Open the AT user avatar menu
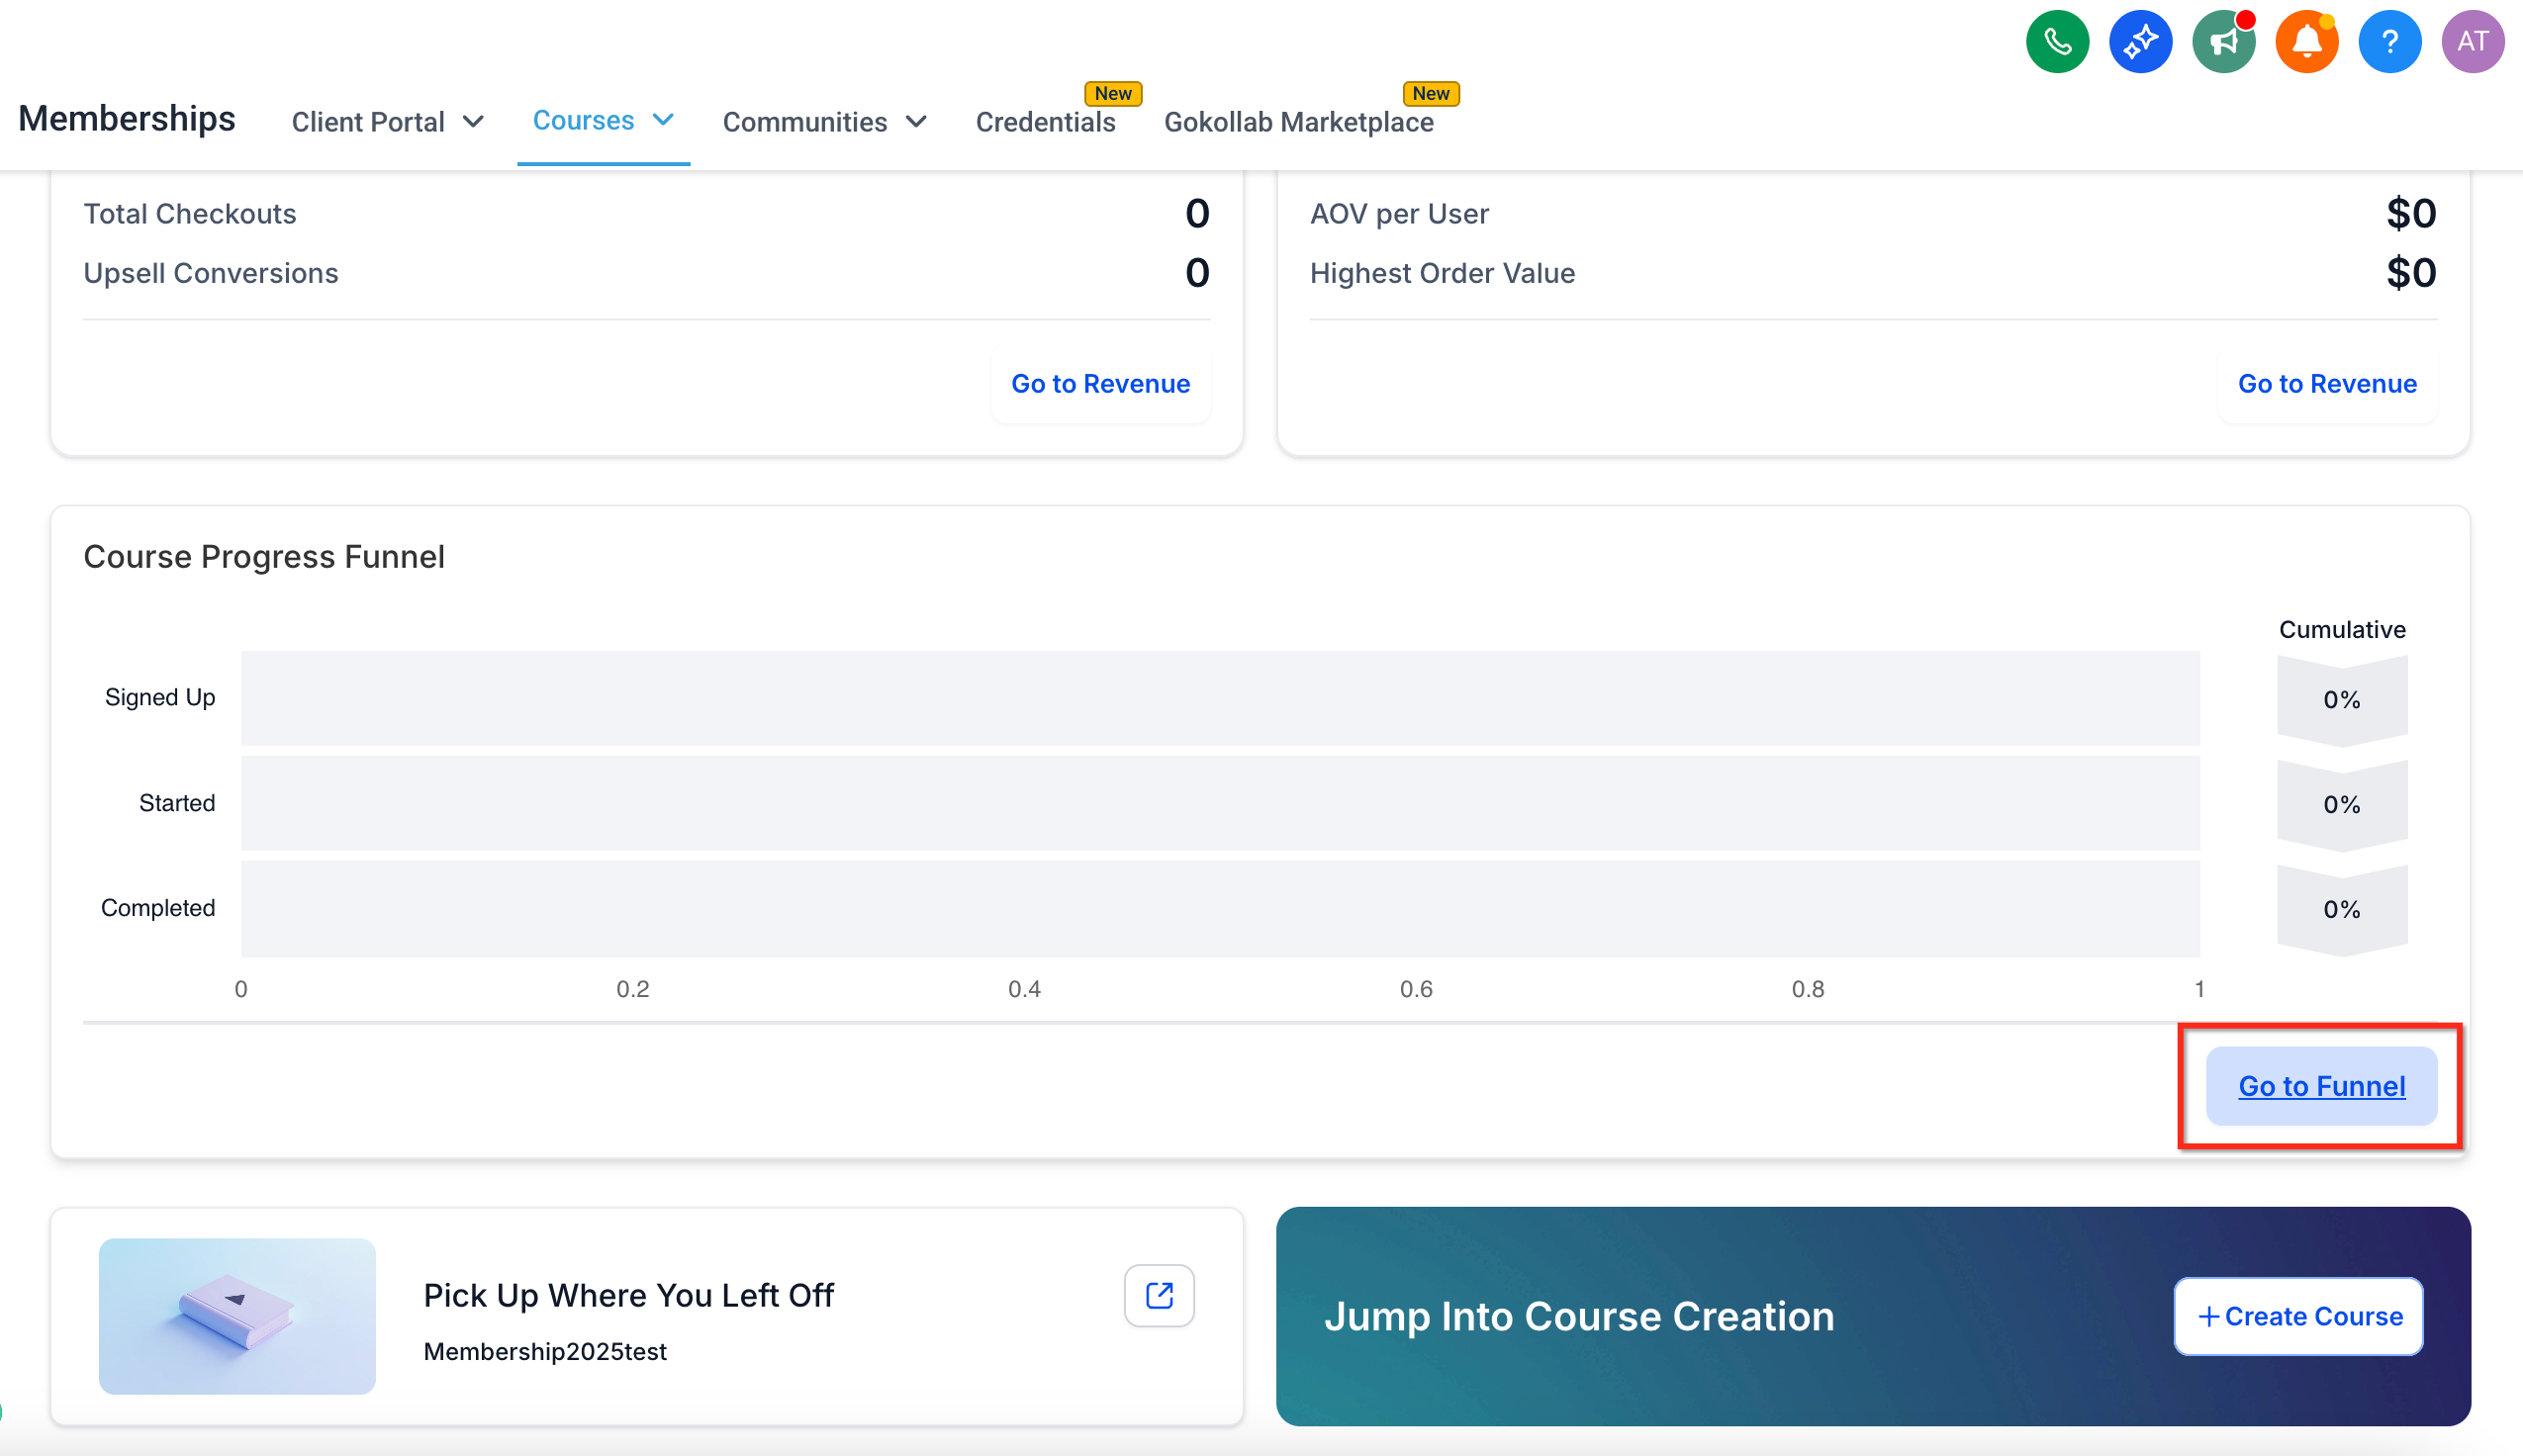The height and width of the screenshot is (1456, 2523). [2472, 42]
